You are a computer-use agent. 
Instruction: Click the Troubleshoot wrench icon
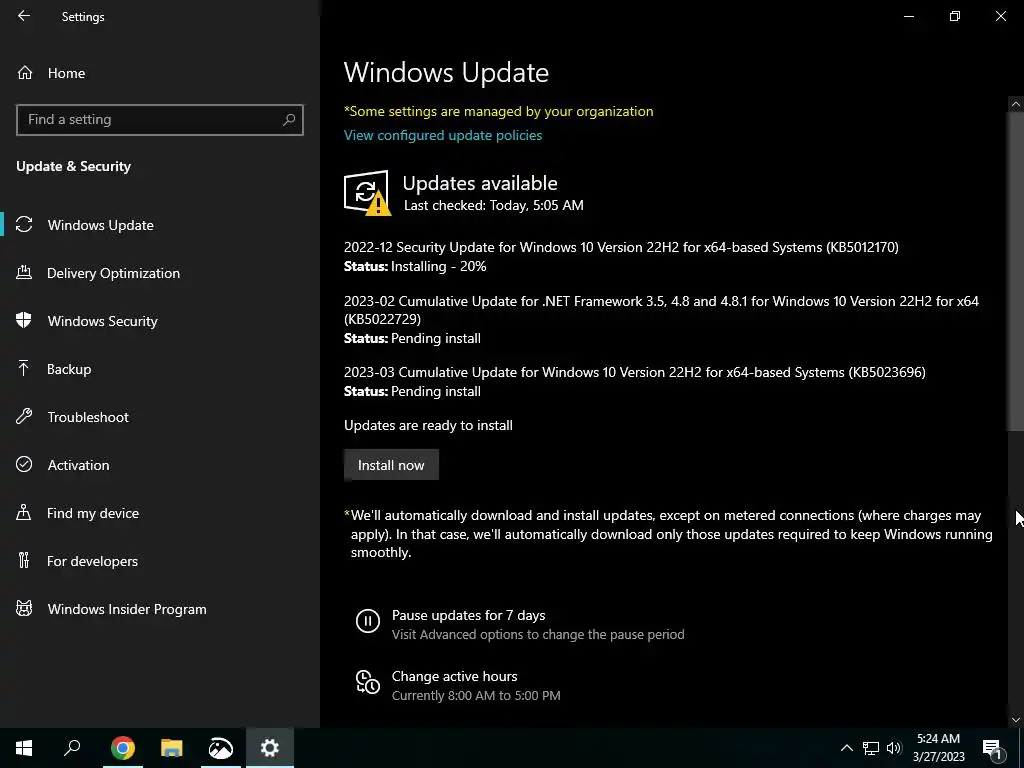point(24,417)
